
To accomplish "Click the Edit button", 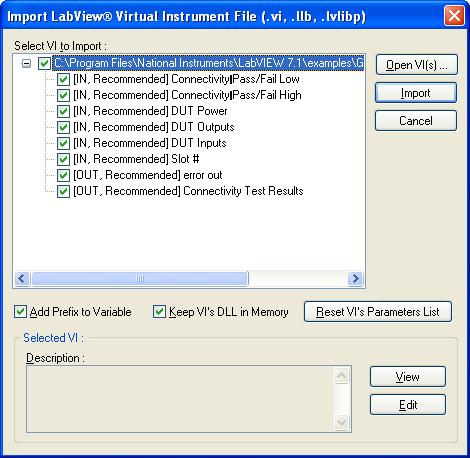I will tap(408, 405).
